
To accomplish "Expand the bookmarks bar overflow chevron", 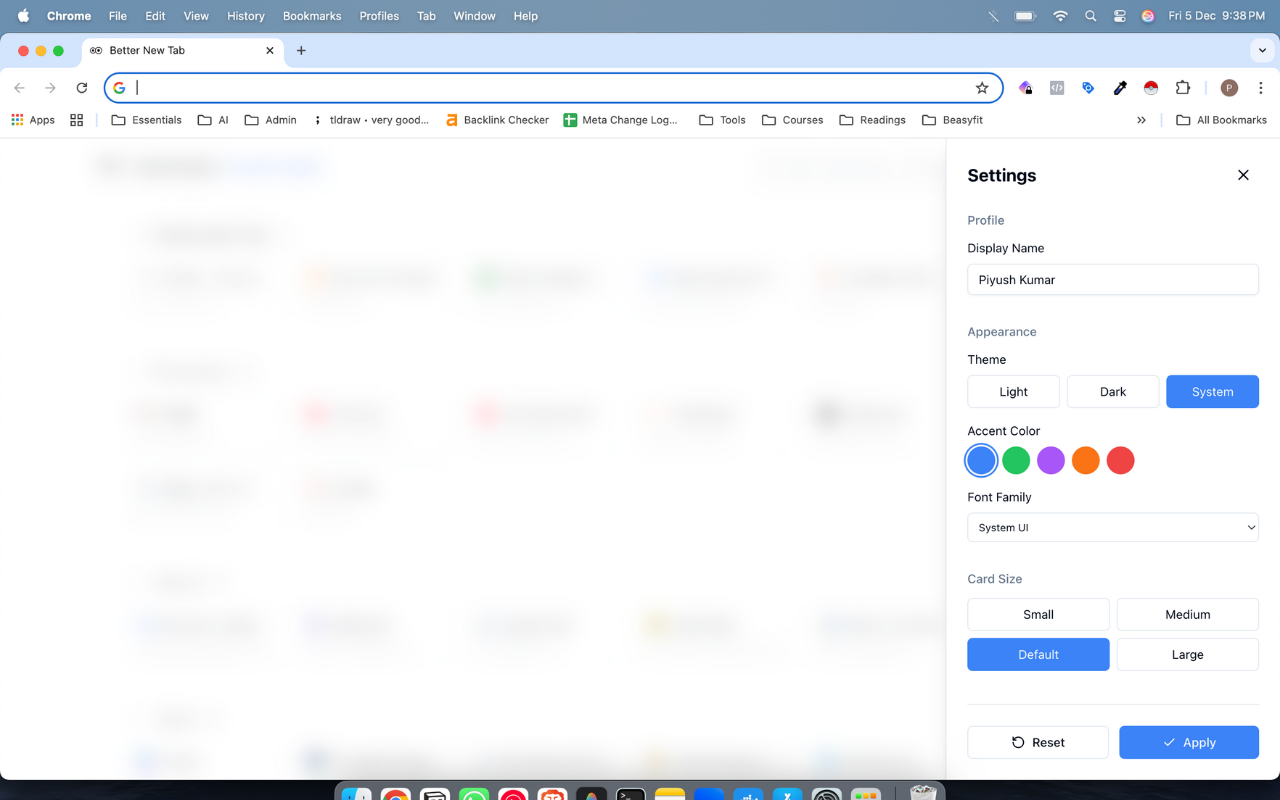I will tap(1142, 119).
